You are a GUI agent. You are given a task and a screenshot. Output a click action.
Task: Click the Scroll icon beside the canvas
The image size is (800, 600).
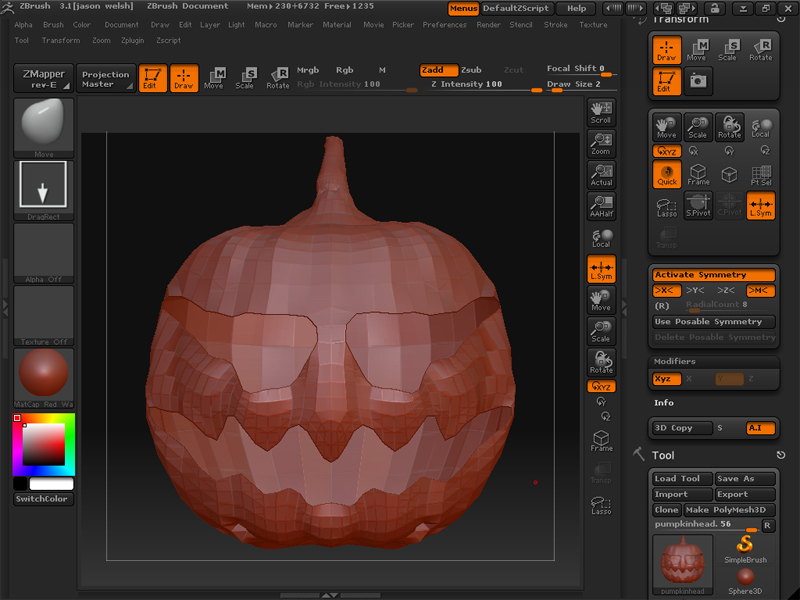[601, 112]
